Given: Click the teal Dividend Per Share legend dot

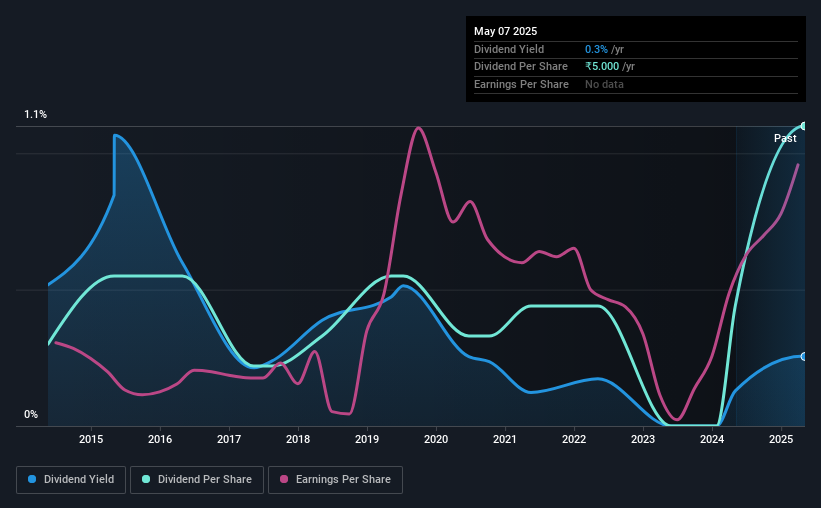Looking at the screenshot, I should tap(146, 479).
